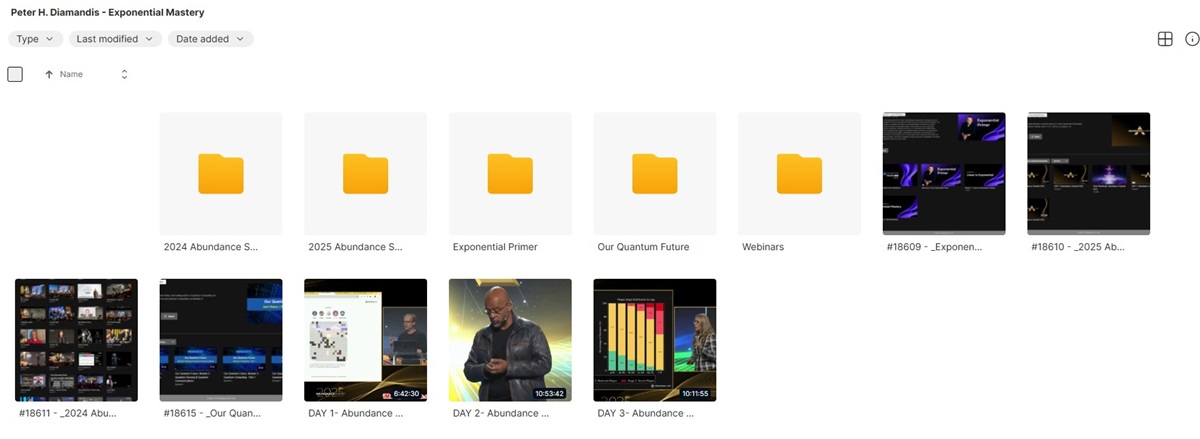Screen dimensions: 1200x439
Task: Open the #18609 Exponential Primer image thumbnail
Action: pos(943,174)
